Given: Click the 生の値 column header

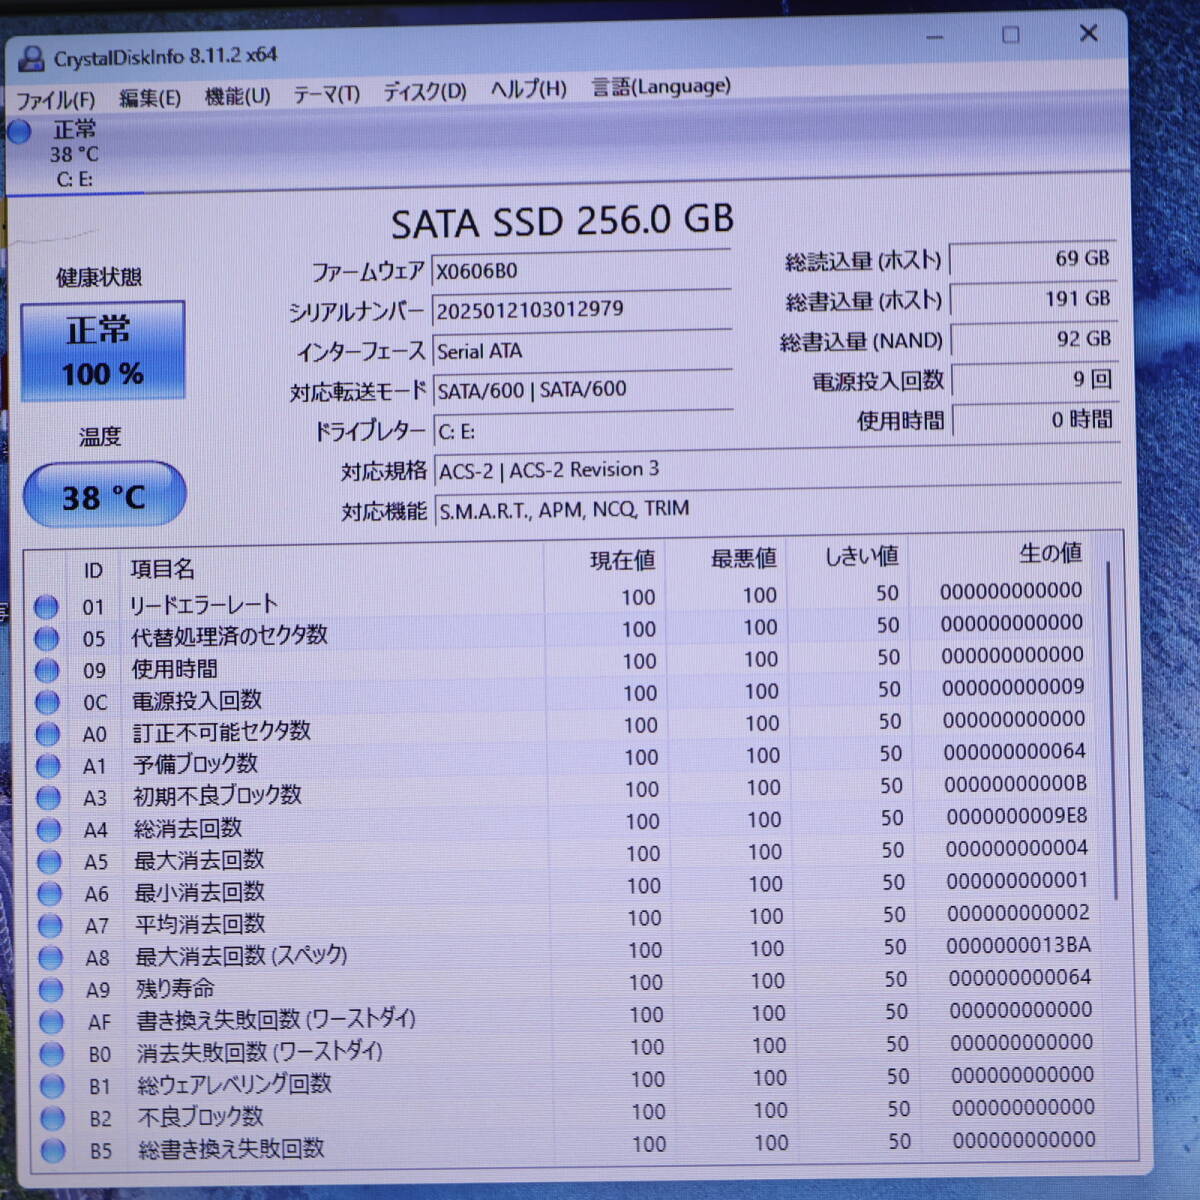Looking at the screenshot, I should pyautogui.click(x=1050, y=553).
